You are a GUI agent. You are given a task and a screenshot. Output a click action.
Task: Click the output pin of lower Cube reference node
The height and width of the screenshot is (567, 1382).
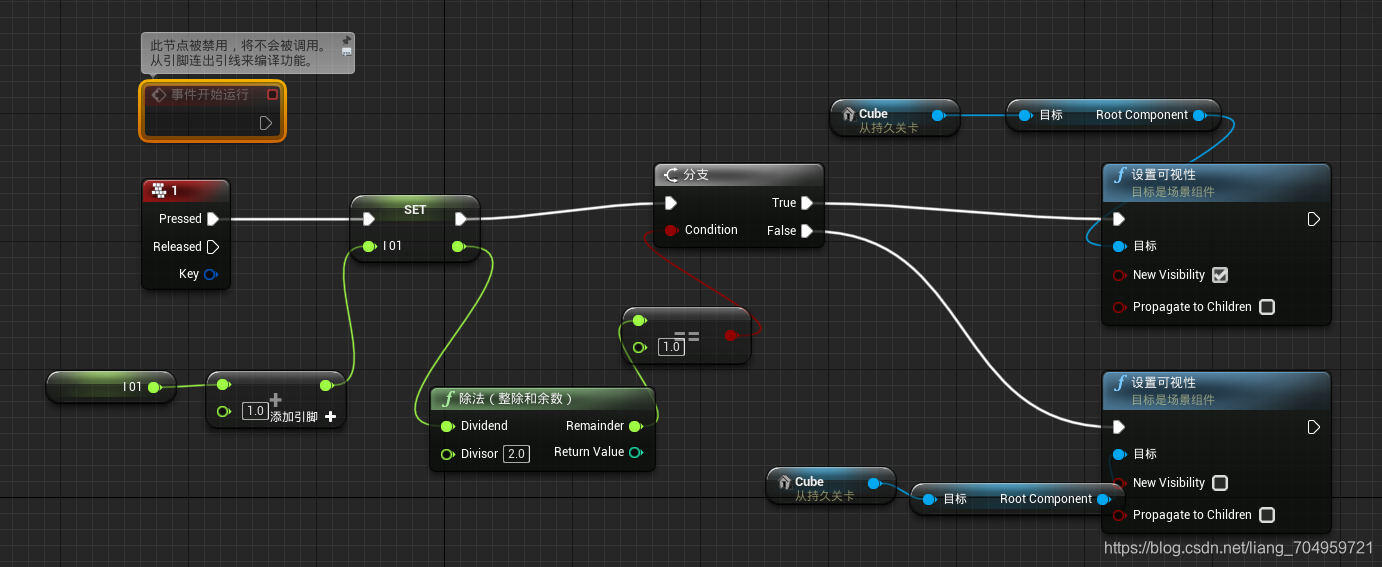[x=874, y=484]
